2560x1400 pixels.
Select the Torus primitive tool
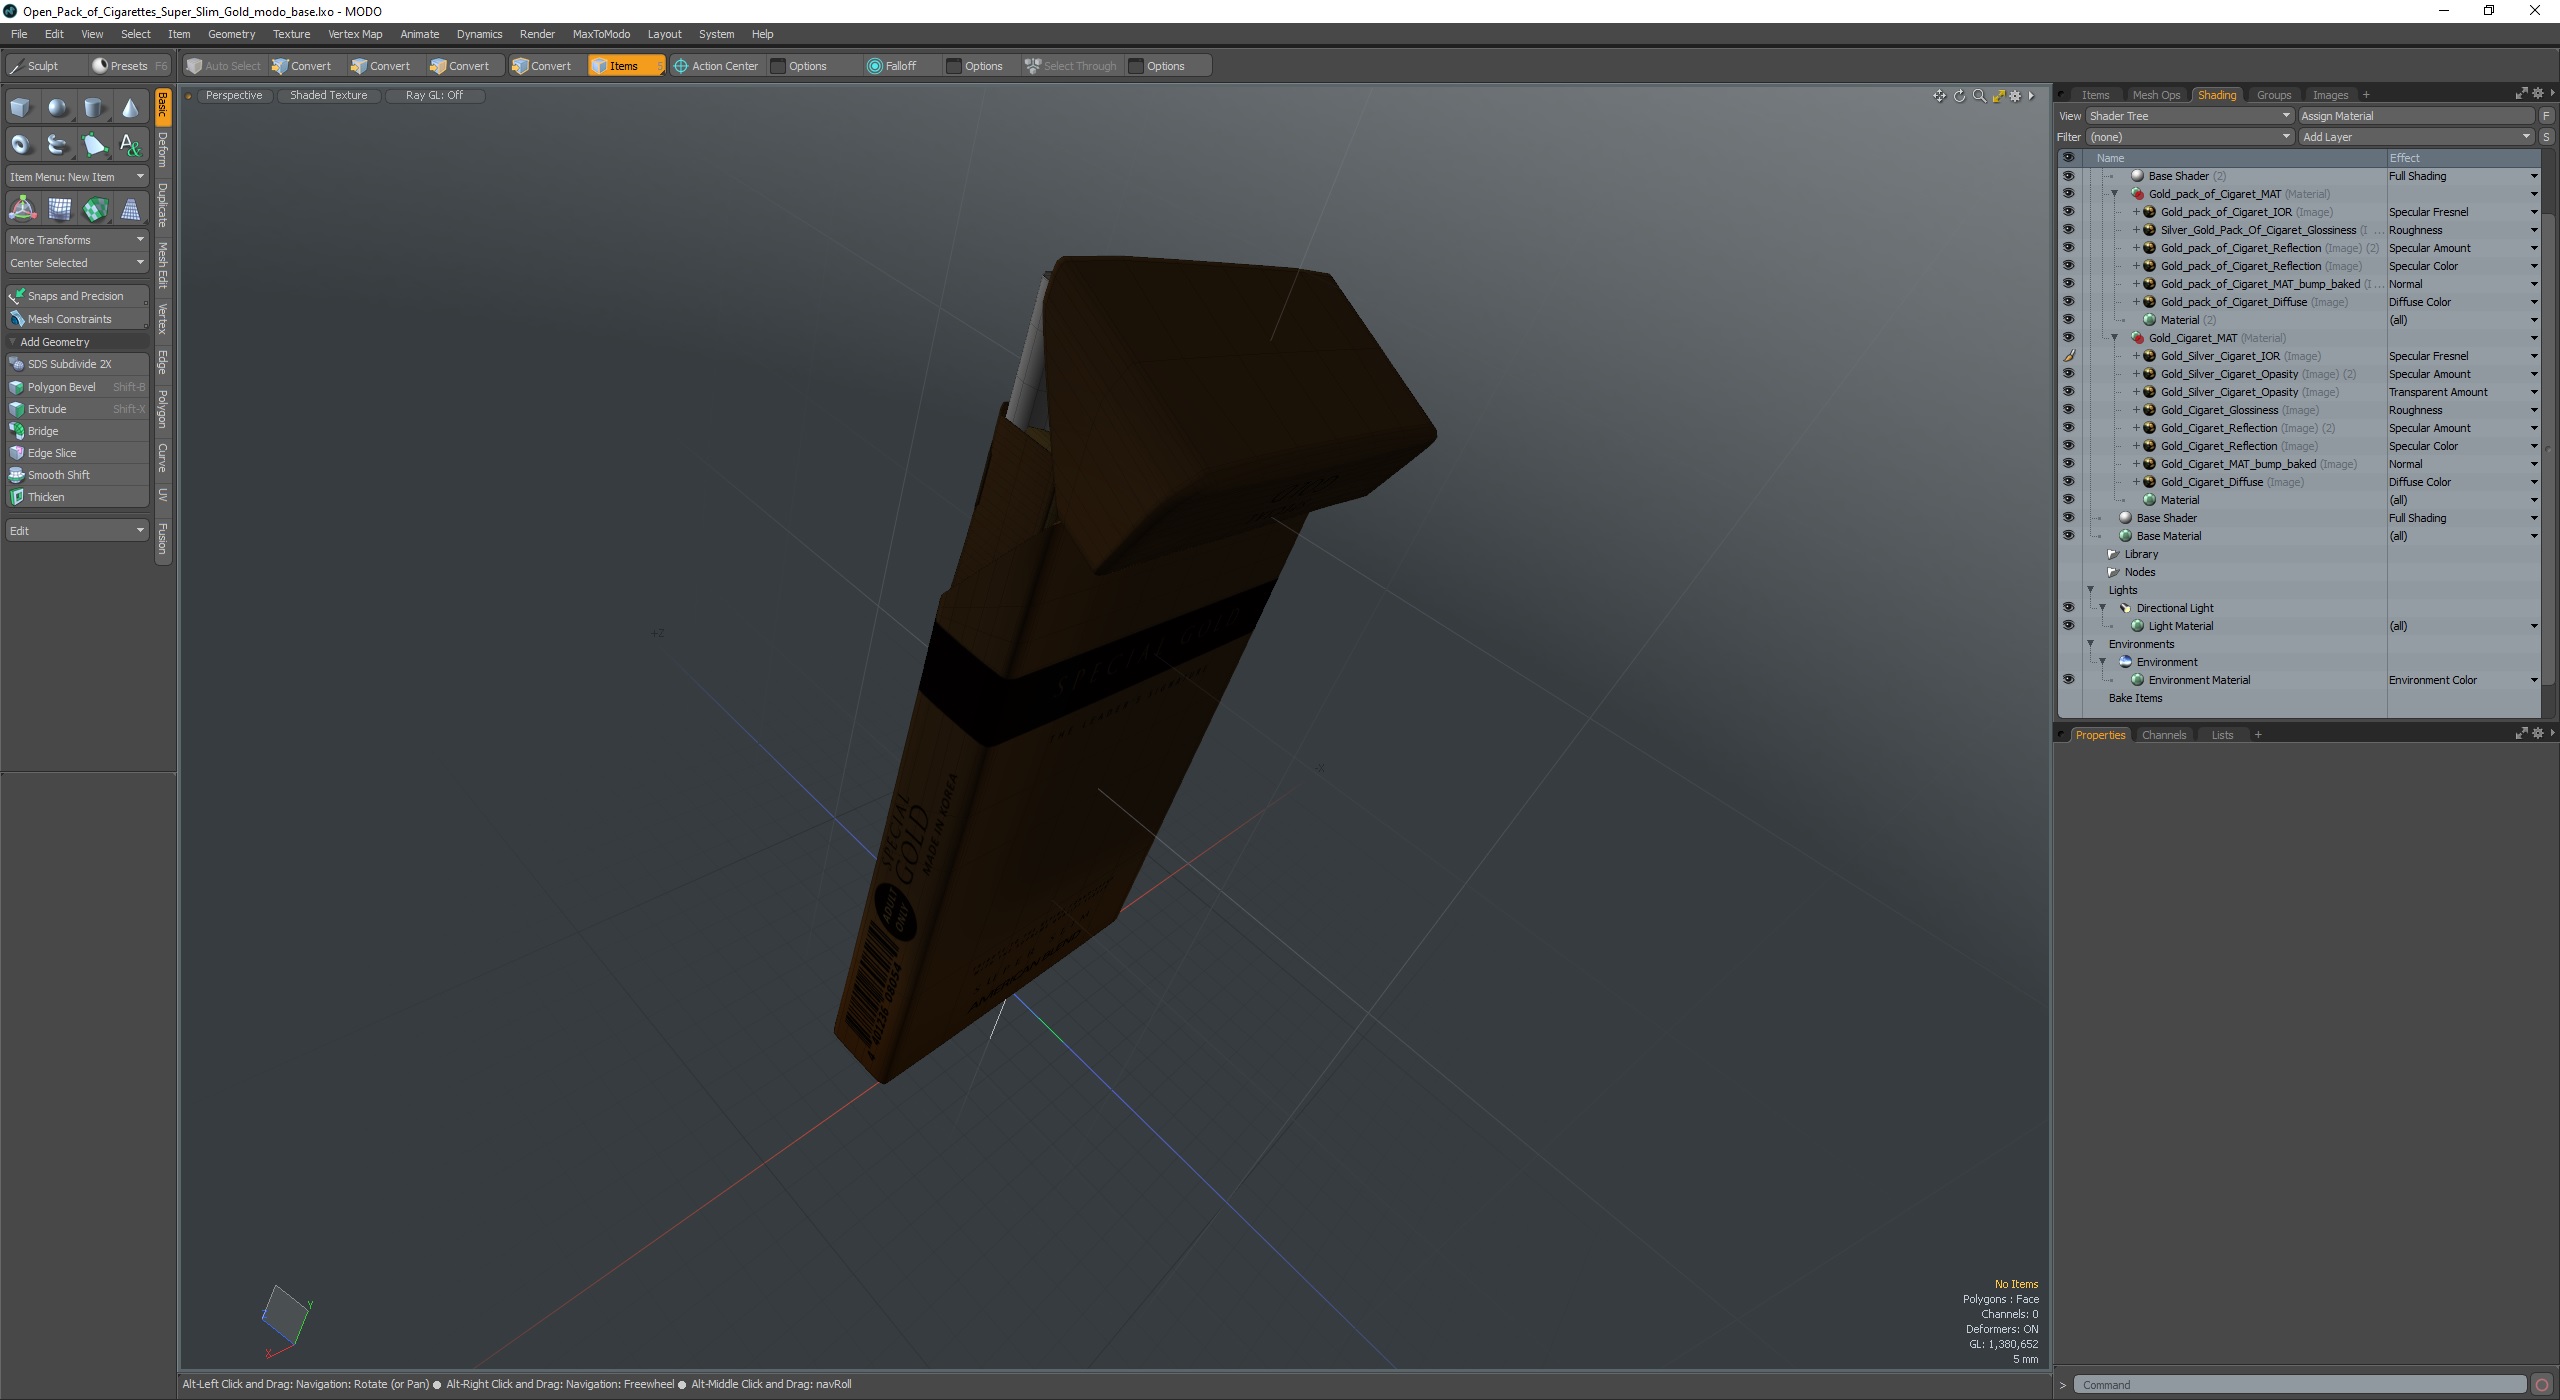click(x=21, y=145)
